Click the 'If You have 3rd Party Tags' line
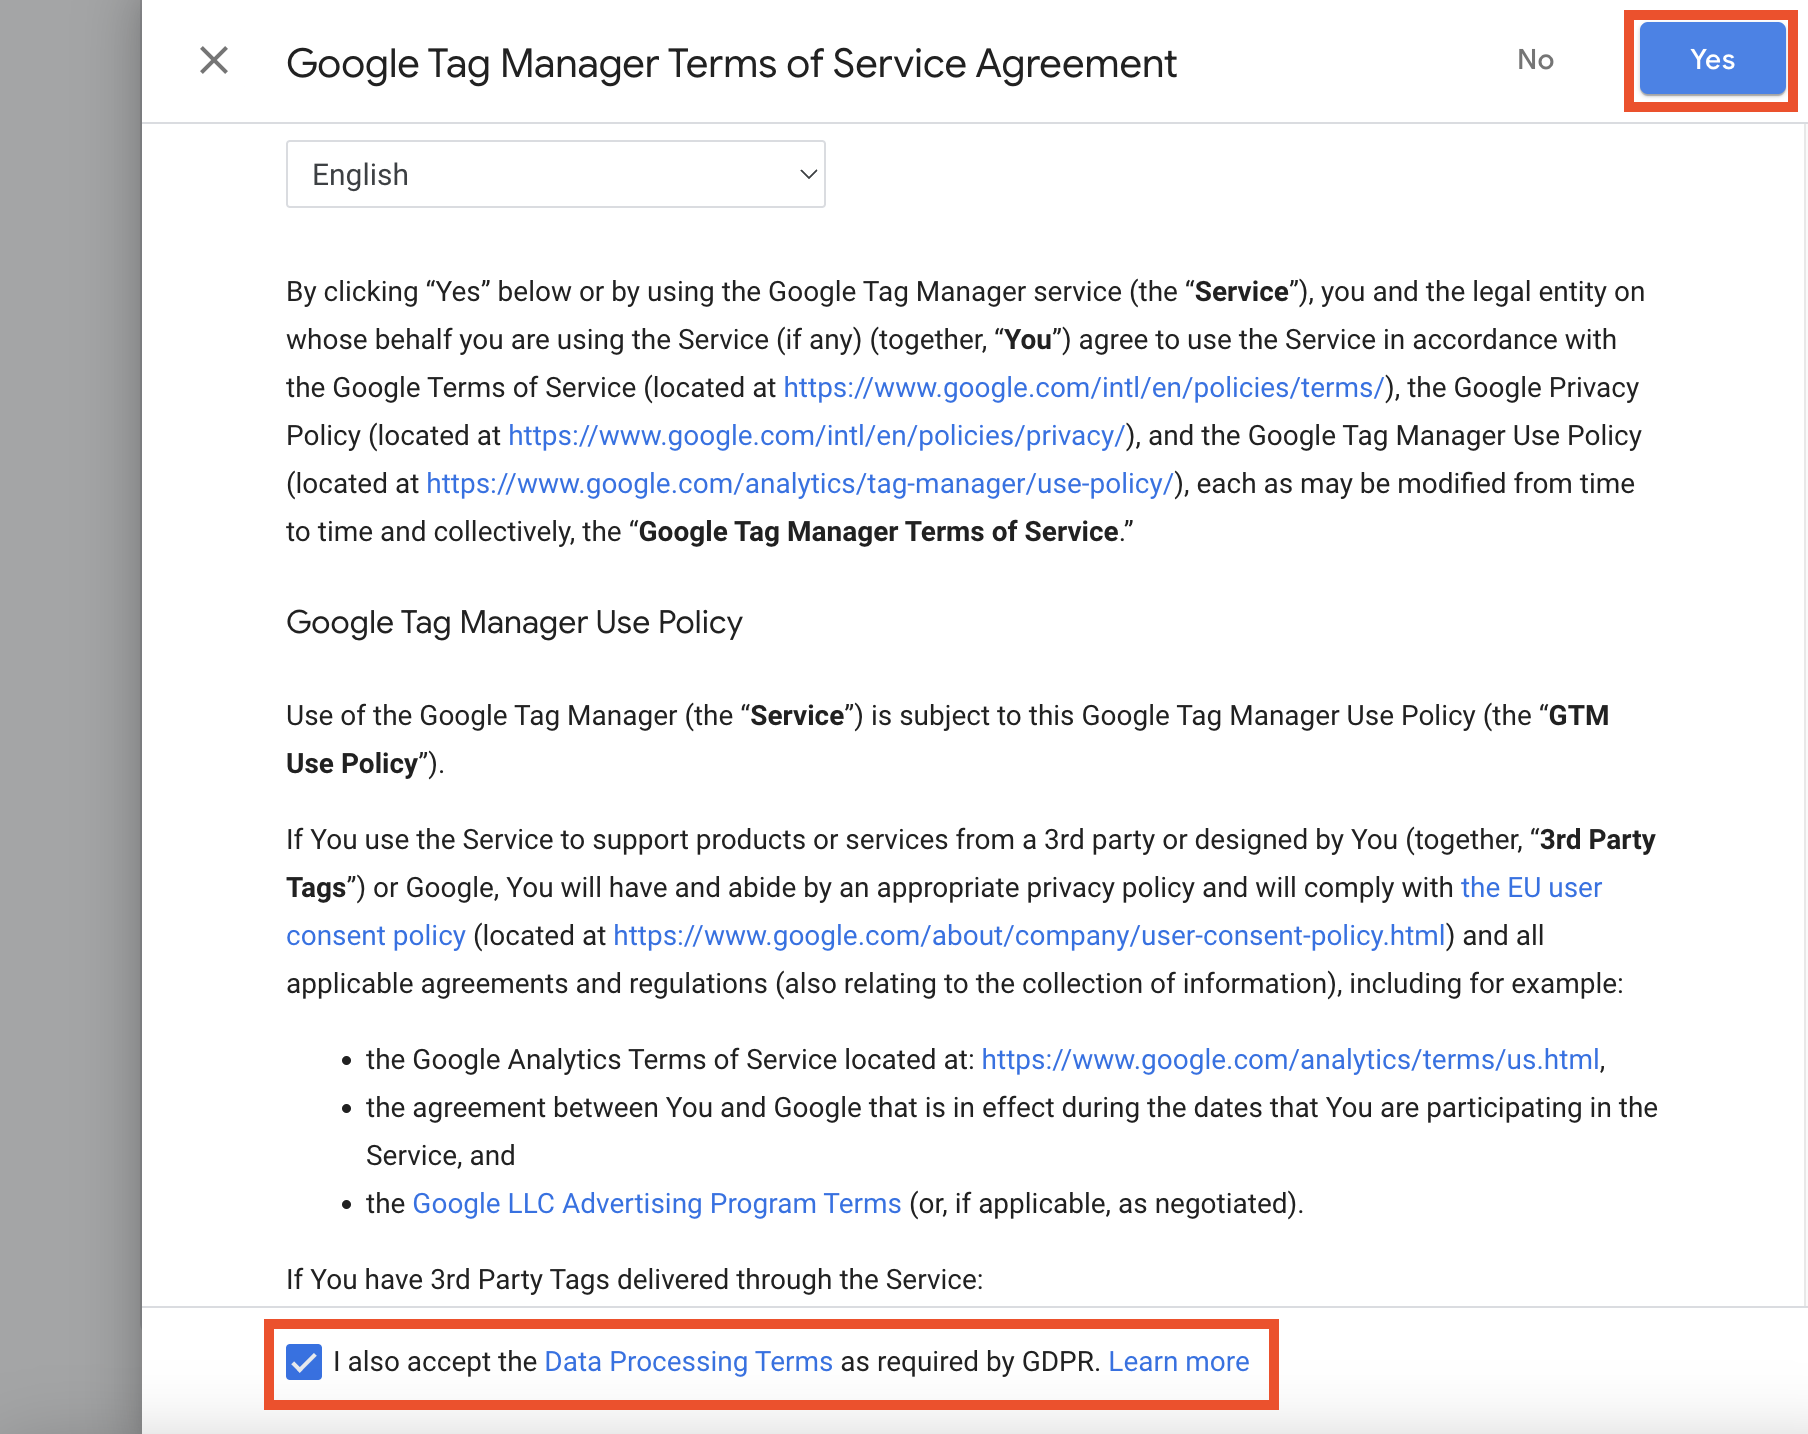 [x=634, y=1280]
